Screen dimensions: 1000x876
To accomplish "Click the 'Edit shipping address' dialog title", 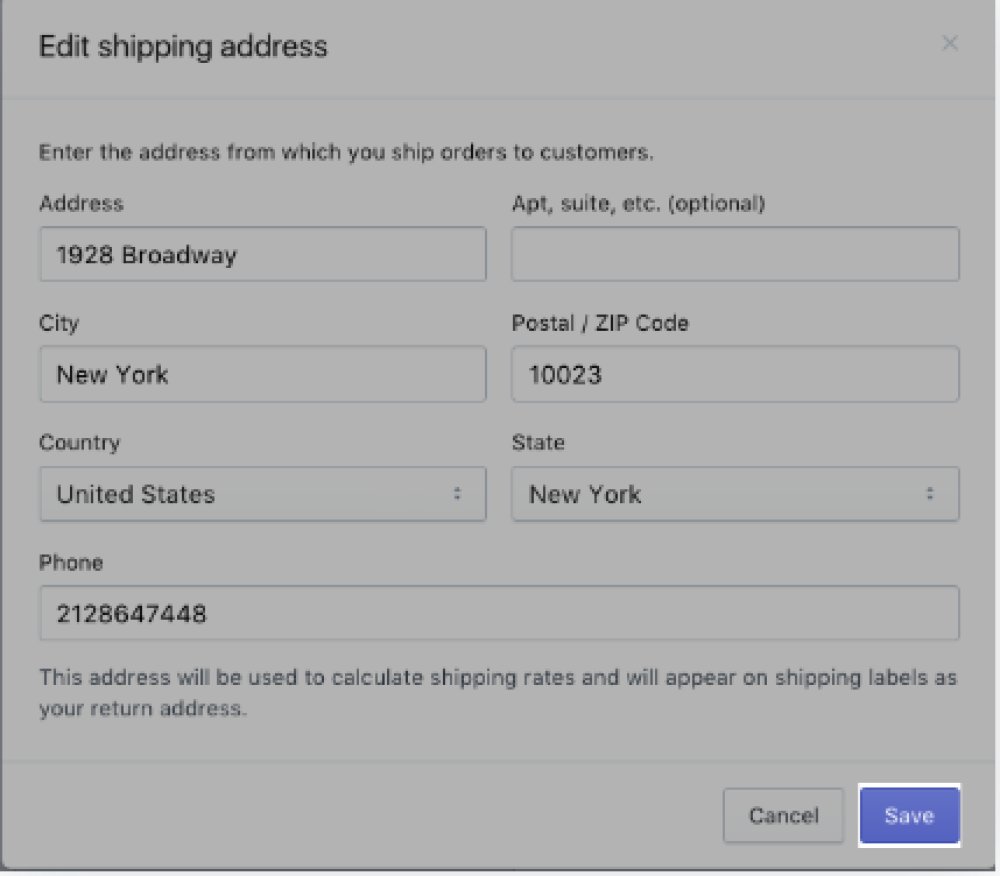I will tap(183, 47).
